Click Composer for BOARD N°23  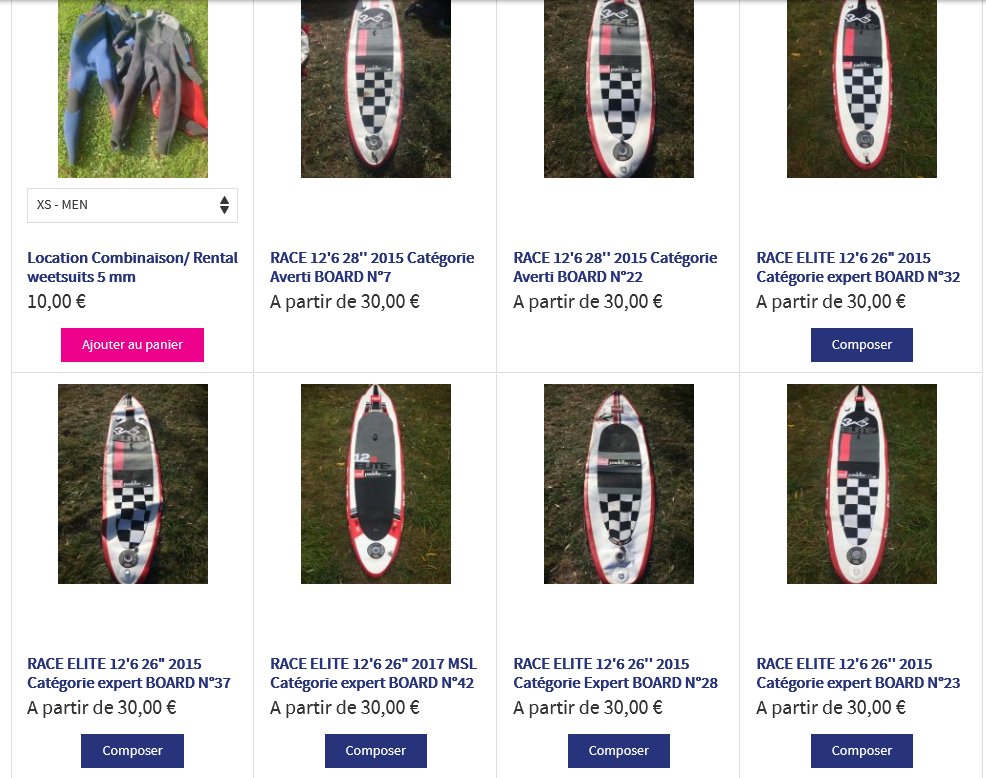[x=861, y=751]
